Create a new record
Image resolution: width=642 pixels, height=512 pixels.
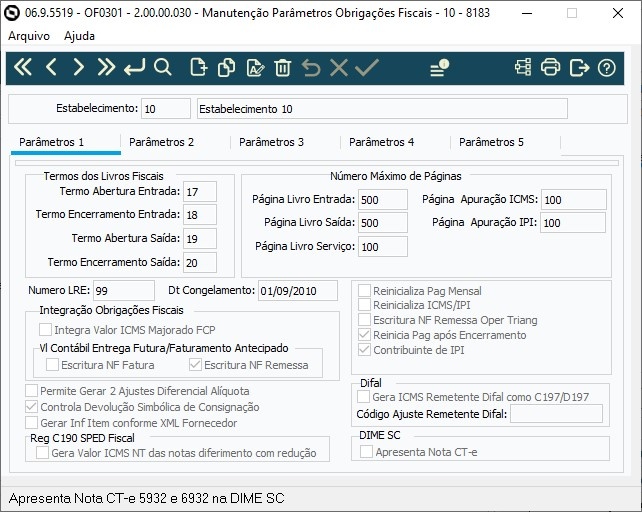pos(198,68)
